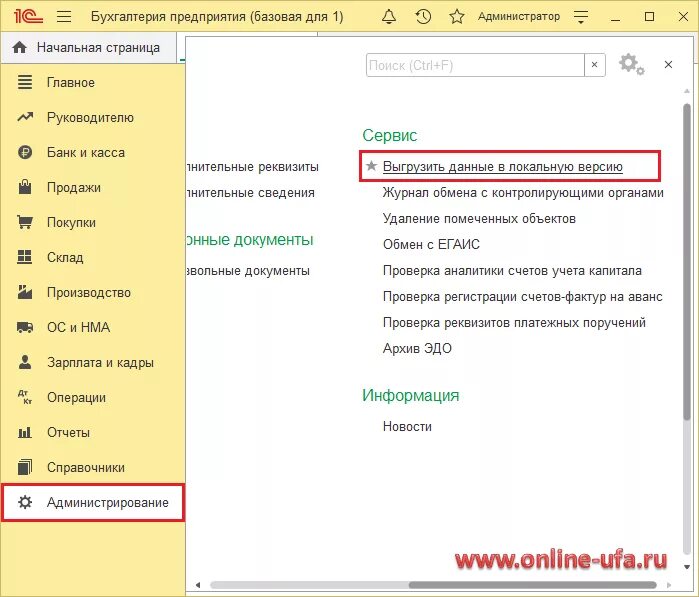Click the Склад warehouse grid icon

(x=25, y=257)
